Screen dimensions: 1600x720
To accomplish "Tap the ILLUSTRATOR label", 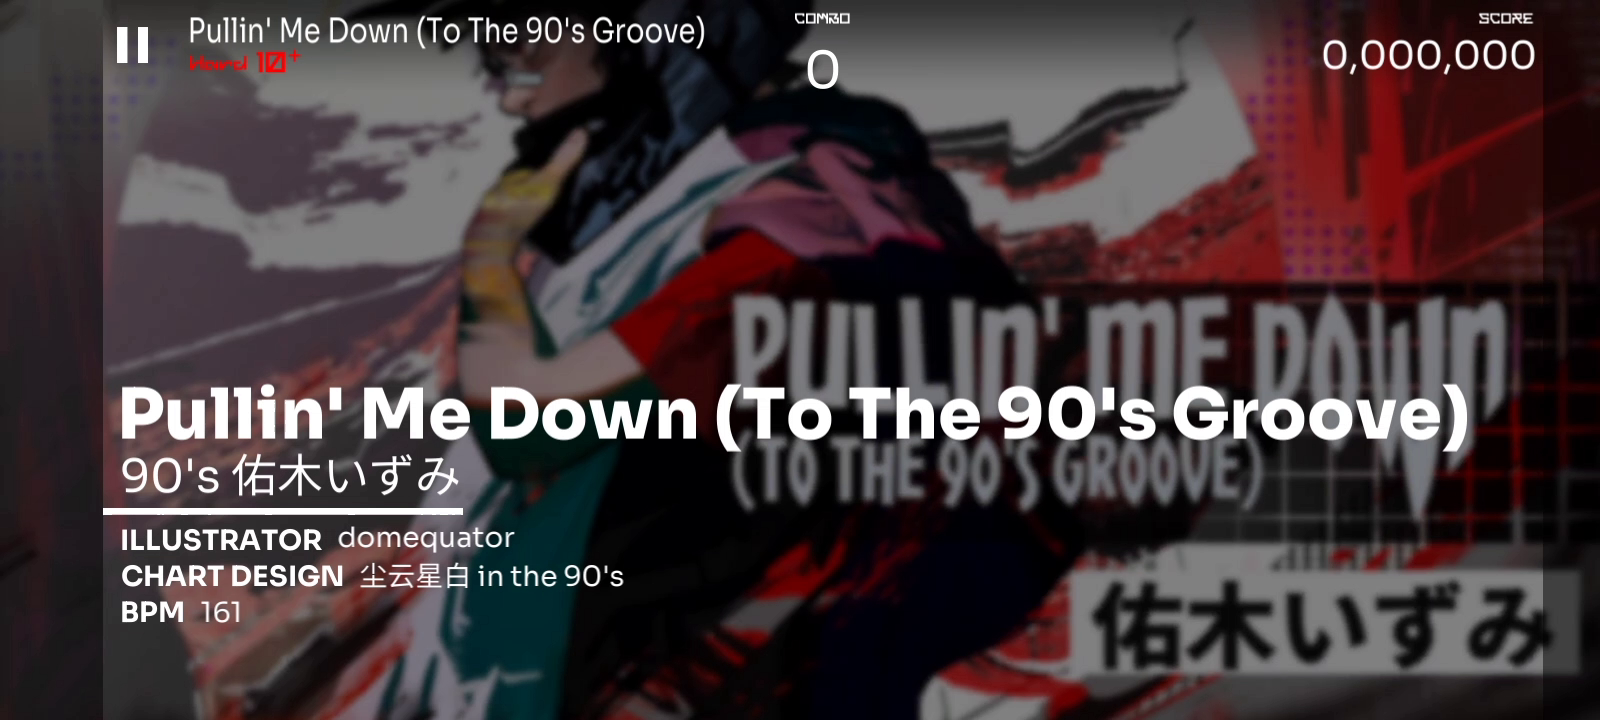I will tap(221, 540).
